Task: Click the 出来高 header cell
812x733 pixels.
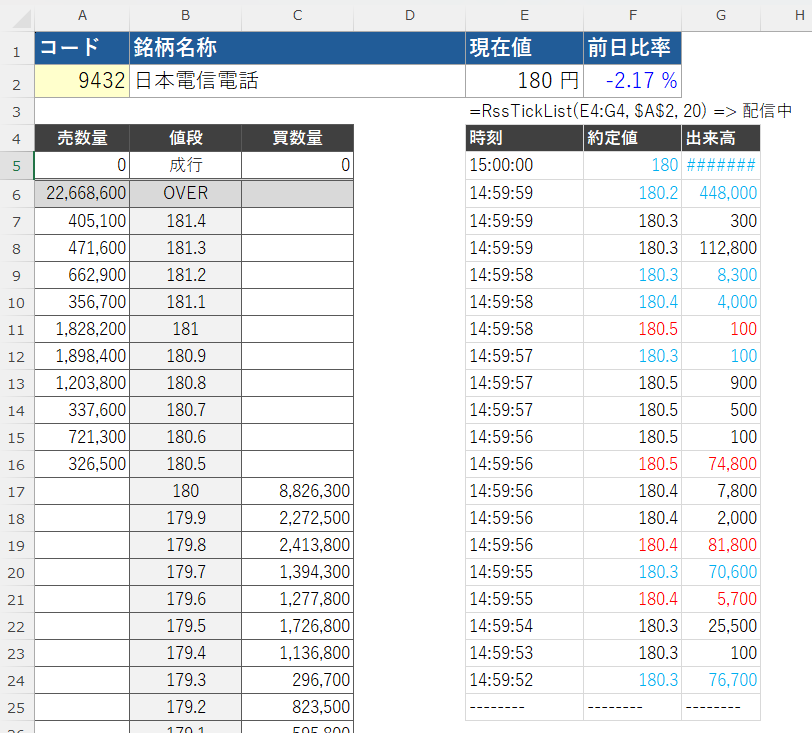Action: 721,138
